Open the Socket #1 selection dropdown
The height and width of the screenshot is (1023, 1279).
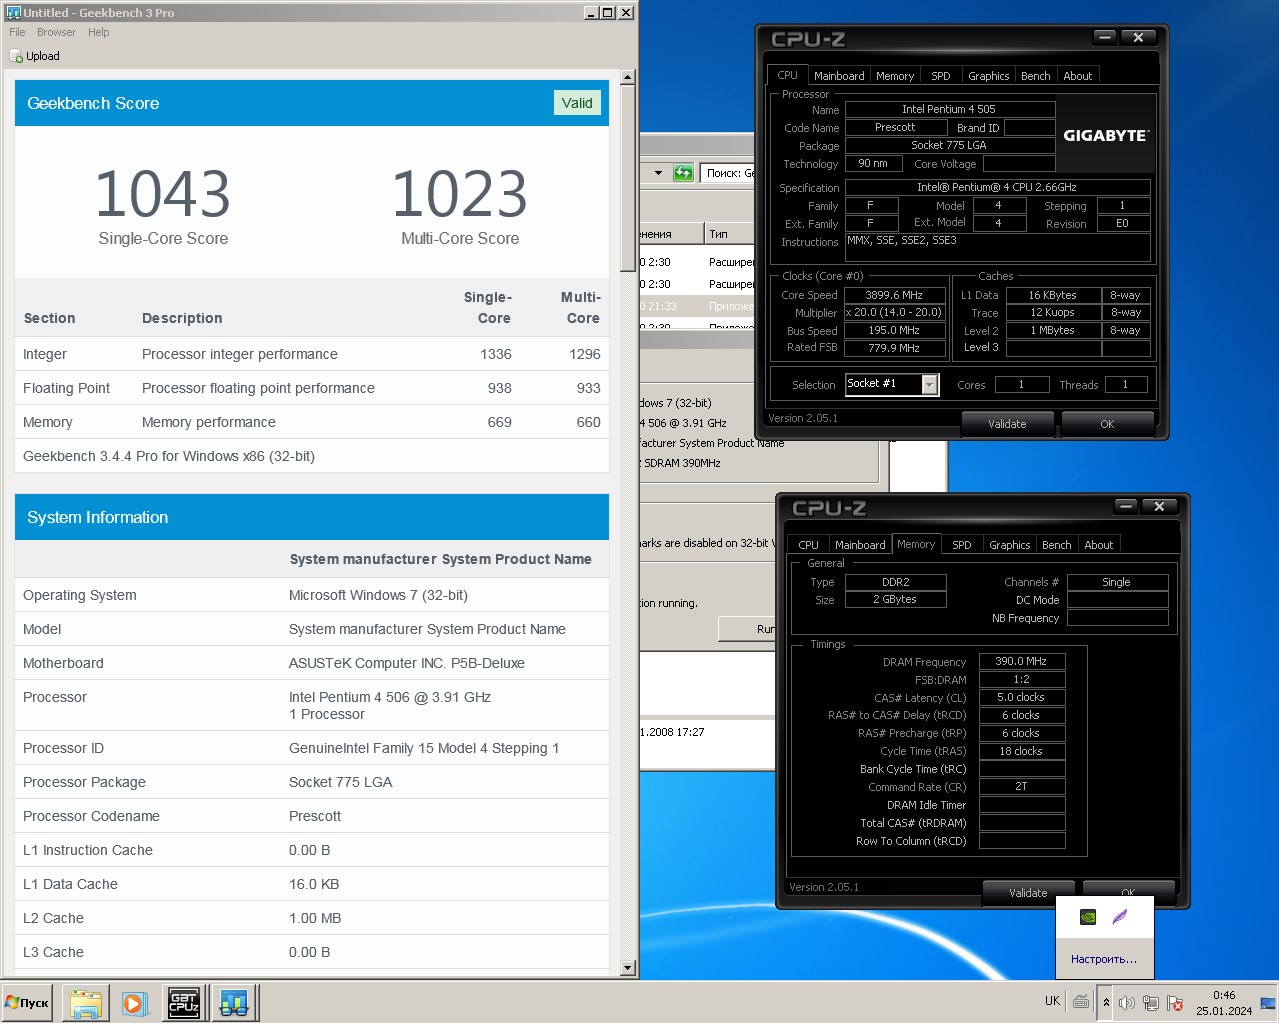930,384
